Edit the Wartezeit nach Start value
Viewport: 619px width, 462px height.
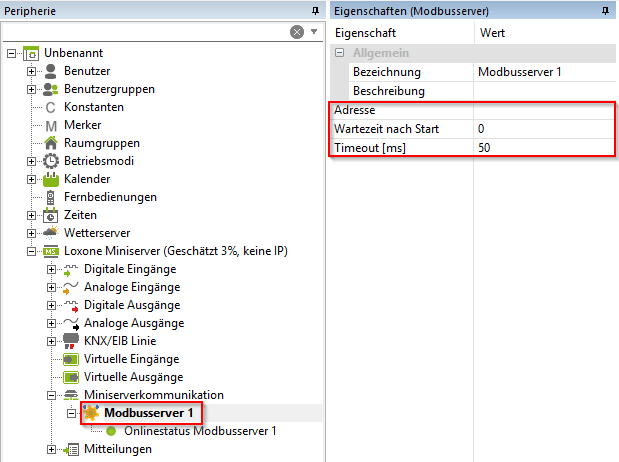pyautogui.click(x=545, y=129)
